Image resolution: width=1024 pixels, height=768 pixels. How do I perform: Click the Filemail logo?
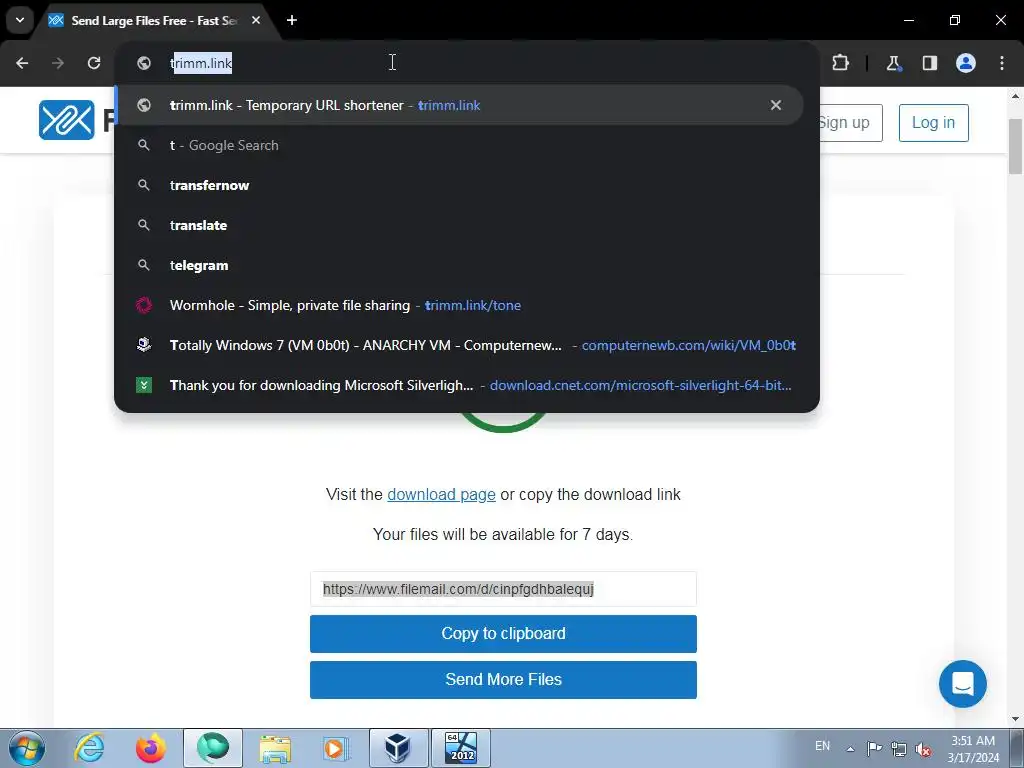pyautogui.click(x=67, y=120)
